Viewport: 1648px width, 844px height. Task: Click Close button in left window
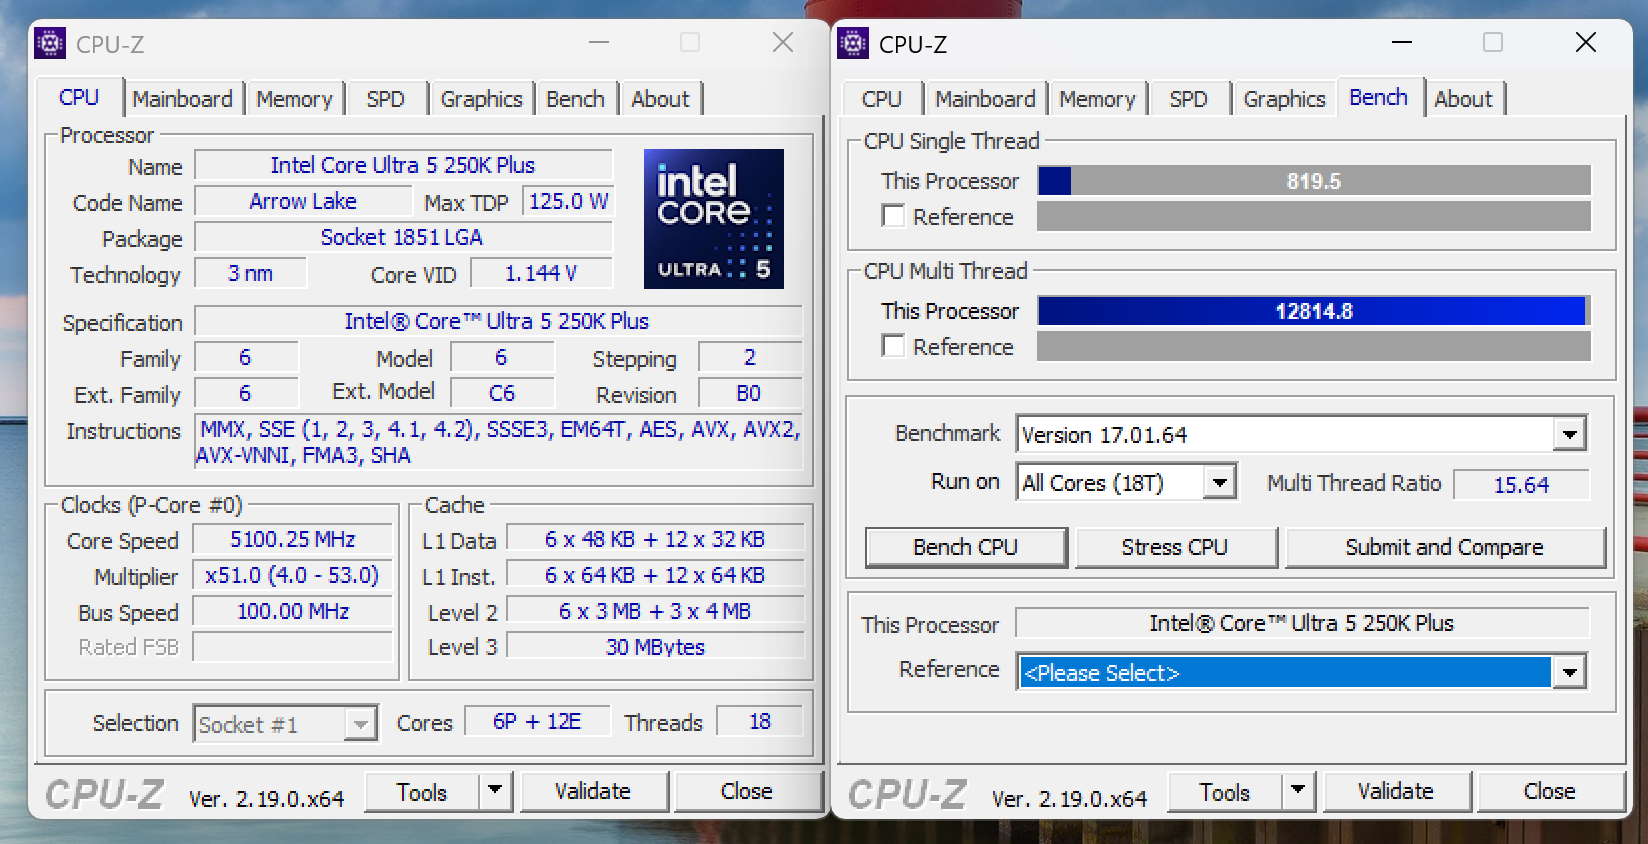(747, 791)
